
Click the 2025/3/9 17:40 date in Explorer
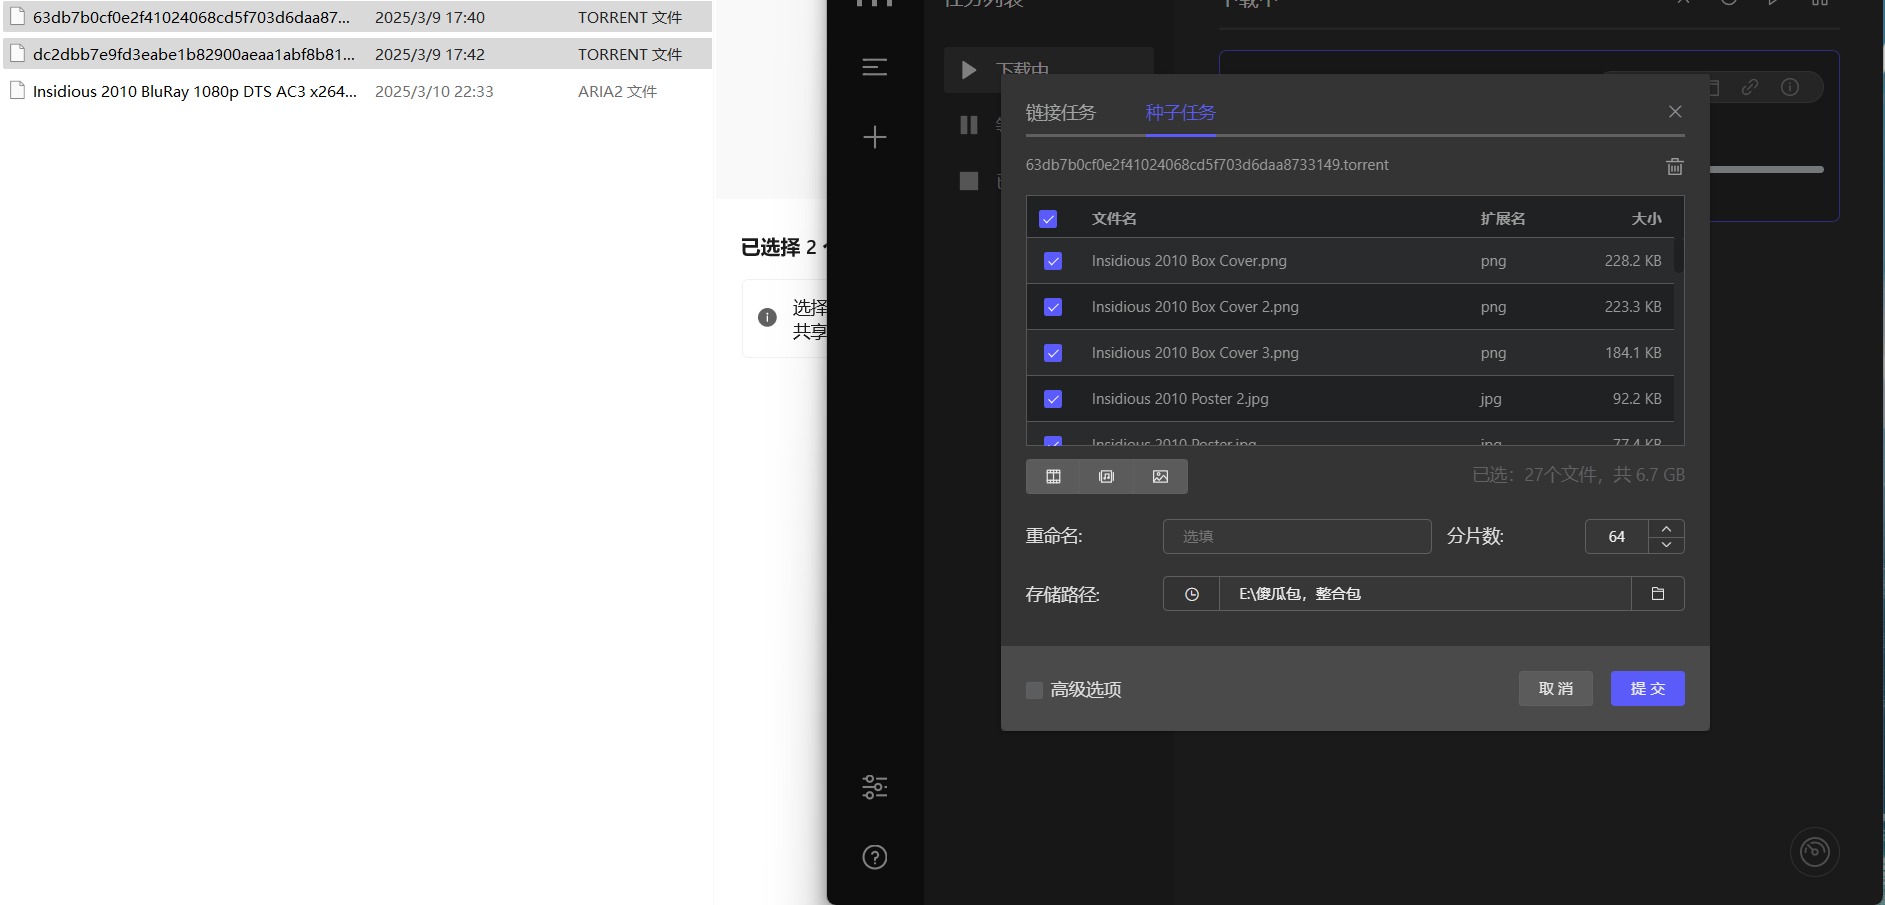[x=430, y=17]
